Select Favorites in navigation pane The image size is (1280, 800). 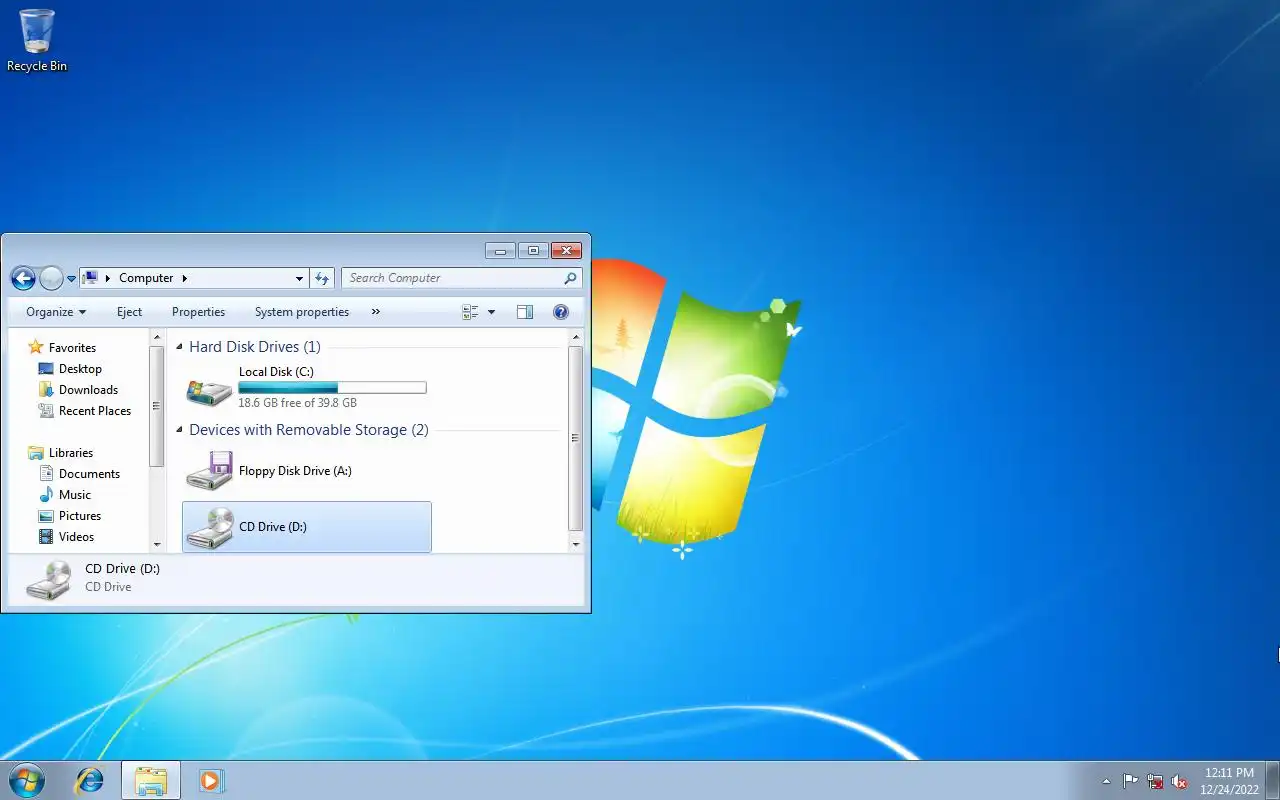click(x=72, y=348)
